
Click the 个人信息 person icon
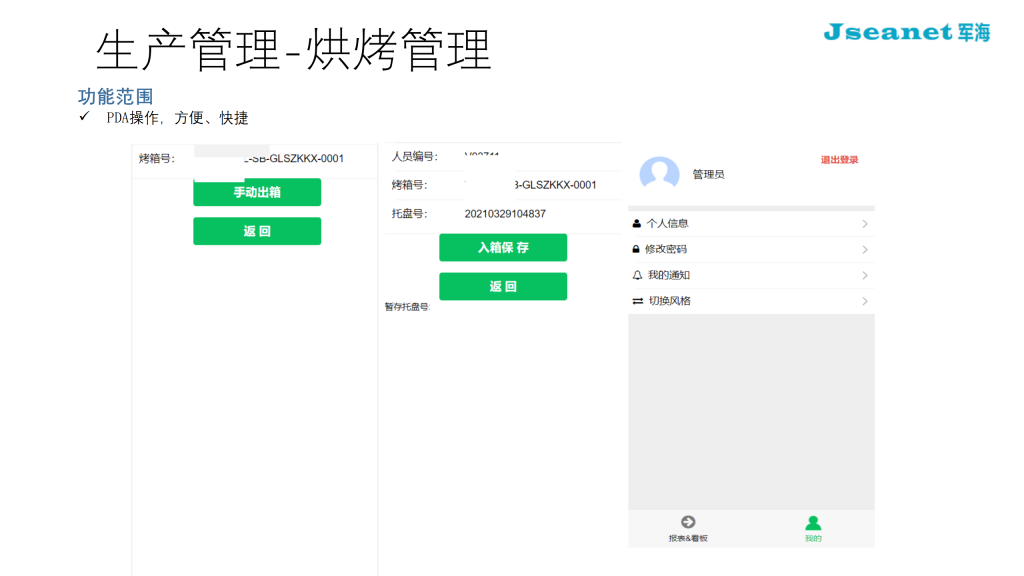coord(637,223)
